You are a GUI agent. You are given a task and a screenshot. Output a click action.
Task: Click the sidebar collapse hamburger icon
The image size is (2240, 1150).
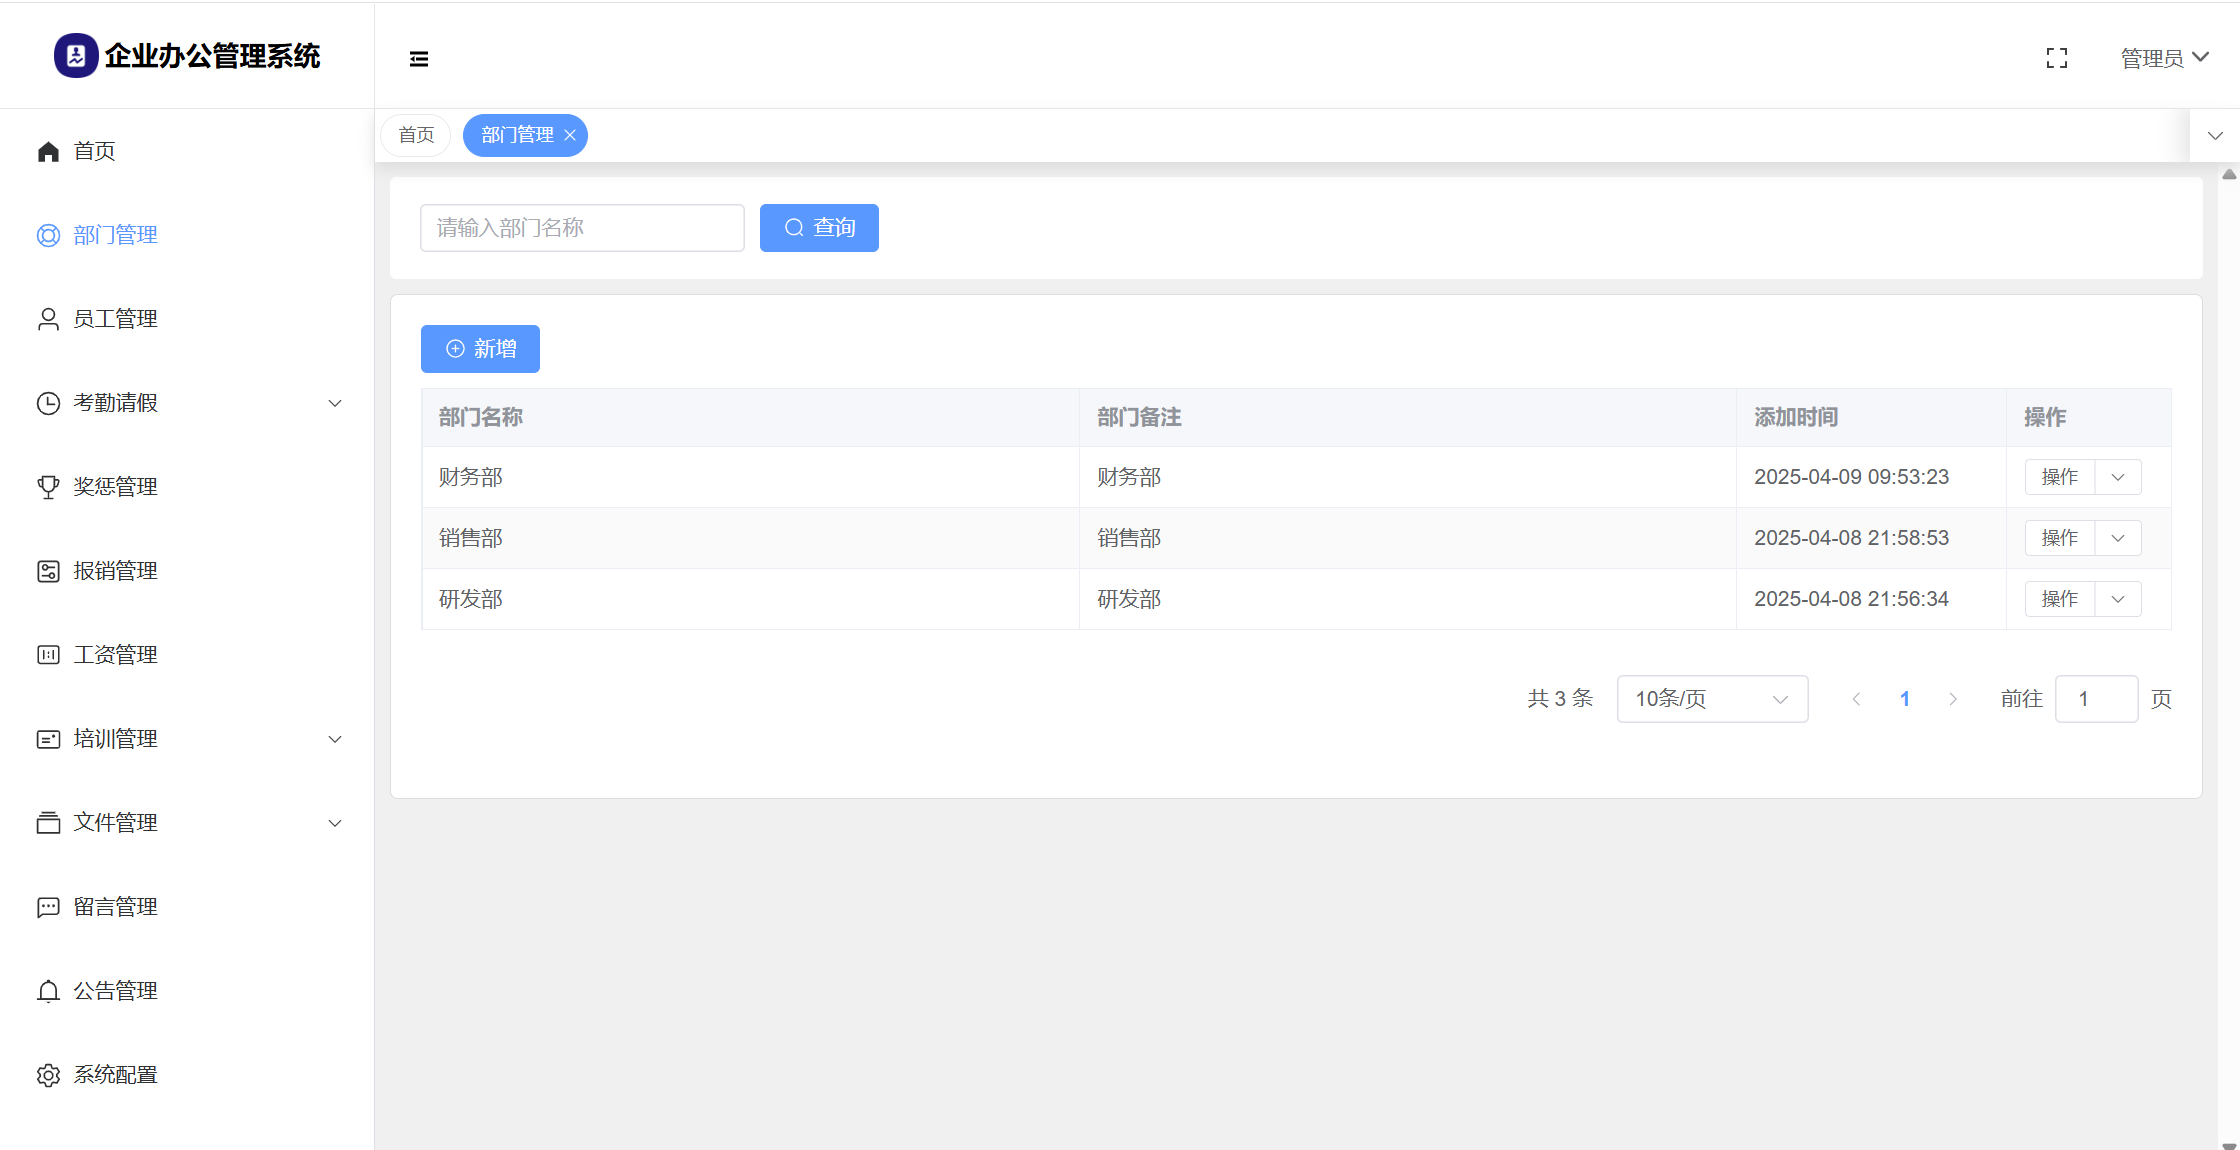coord(419,59)
